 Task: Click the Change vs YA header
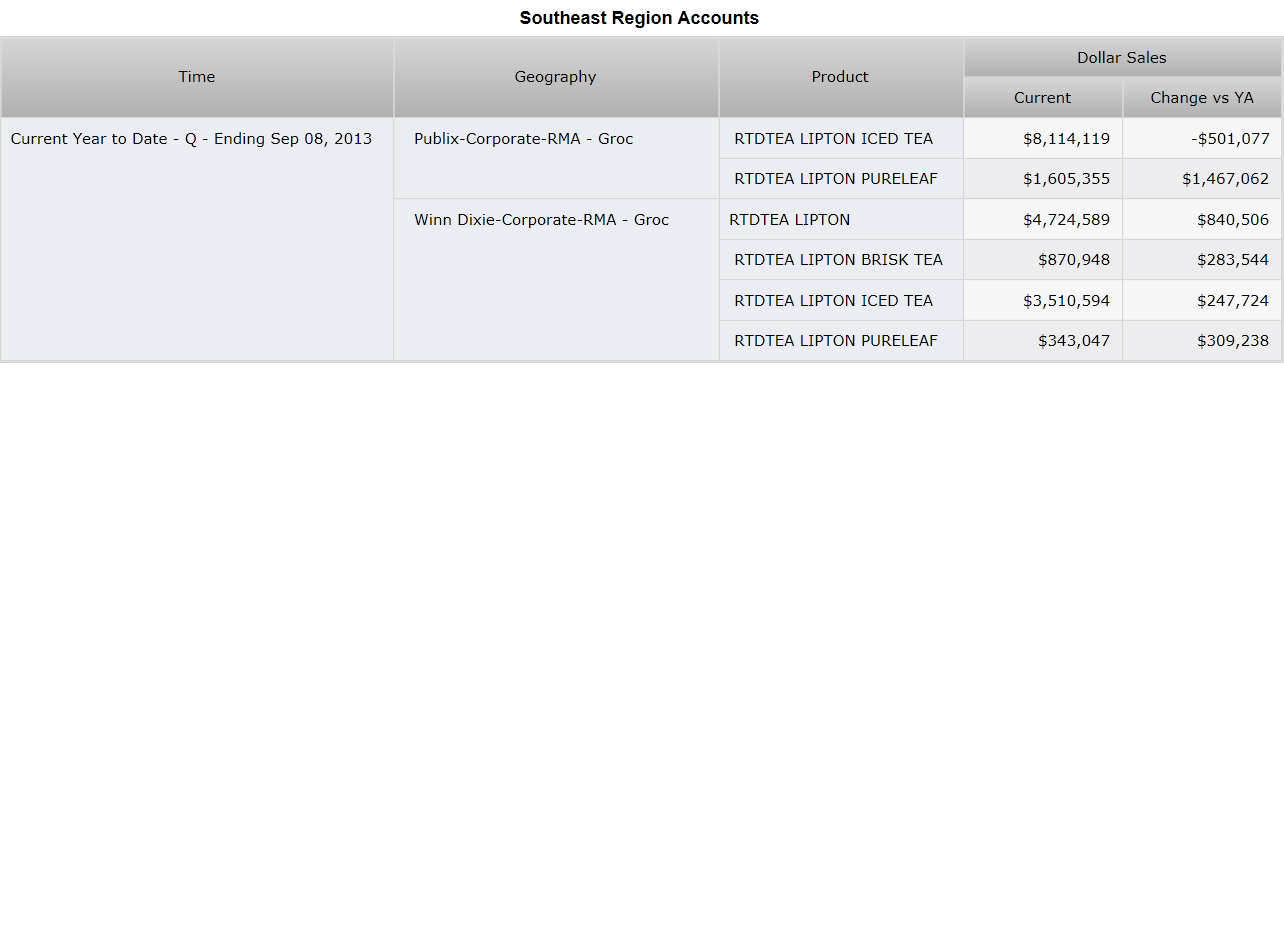(x=1202, y=97)
